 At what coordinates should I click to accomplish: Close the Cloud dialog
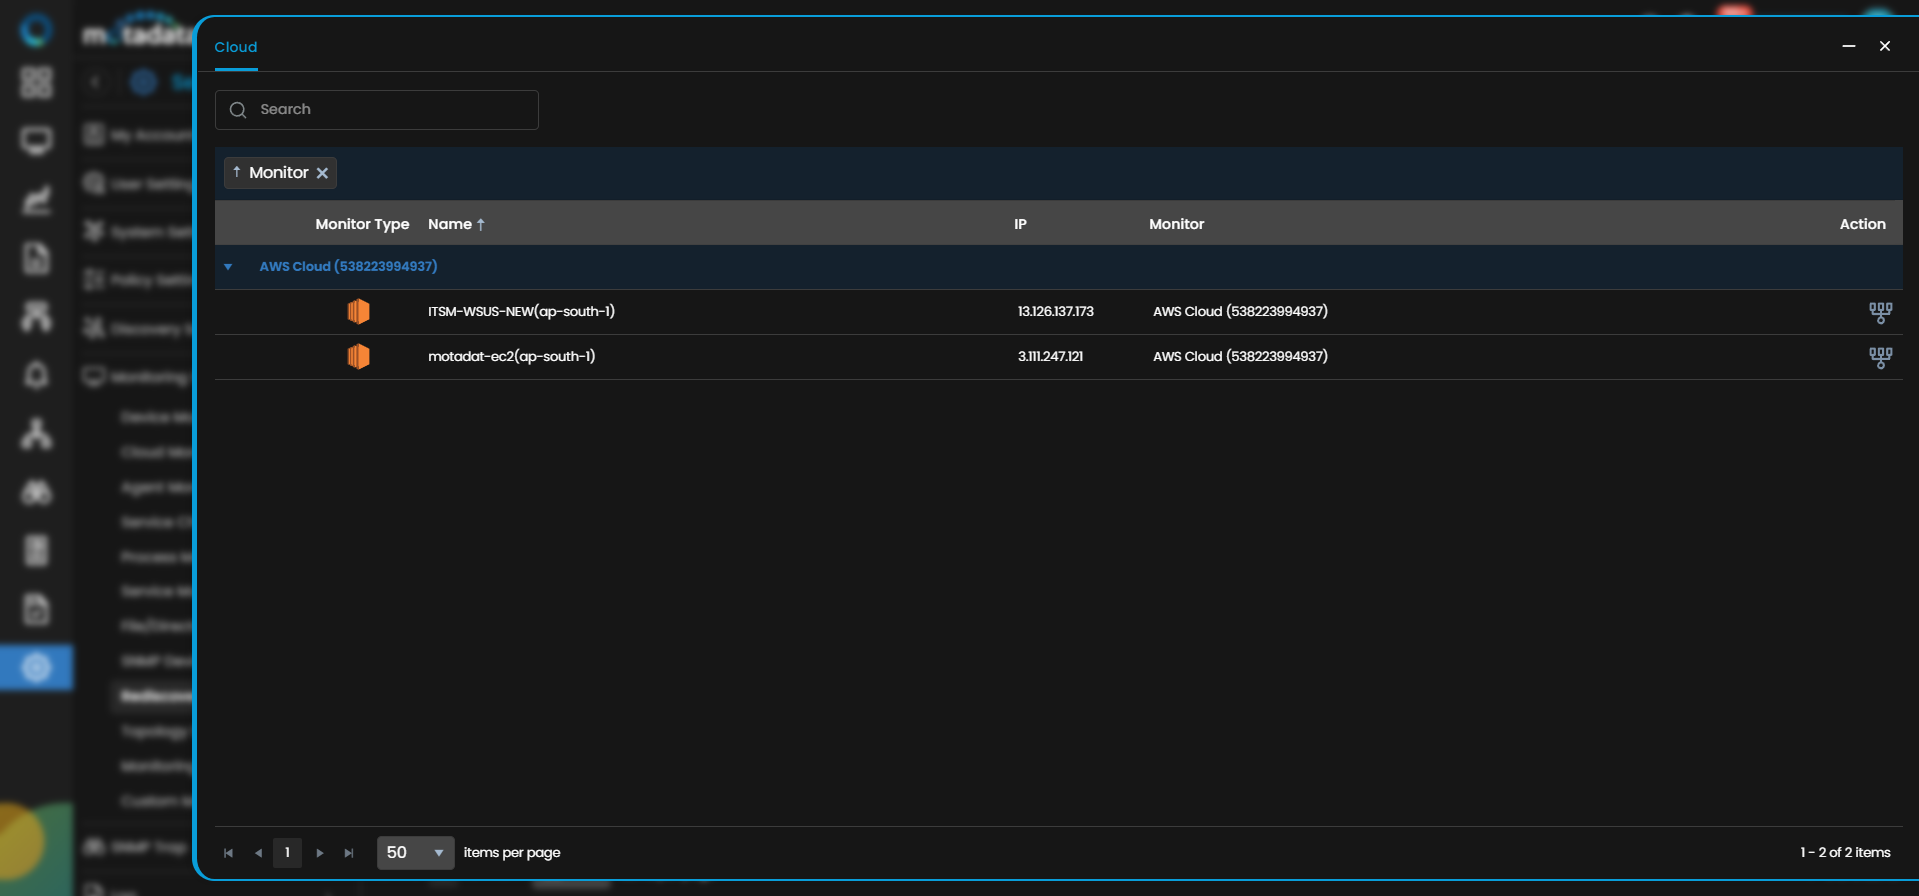pyautogui.click(x=1885, y=46)
